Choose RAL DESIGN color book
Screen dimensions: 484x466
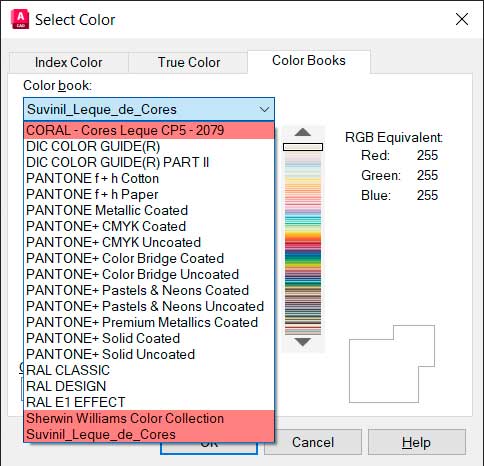tap(149, 386)
